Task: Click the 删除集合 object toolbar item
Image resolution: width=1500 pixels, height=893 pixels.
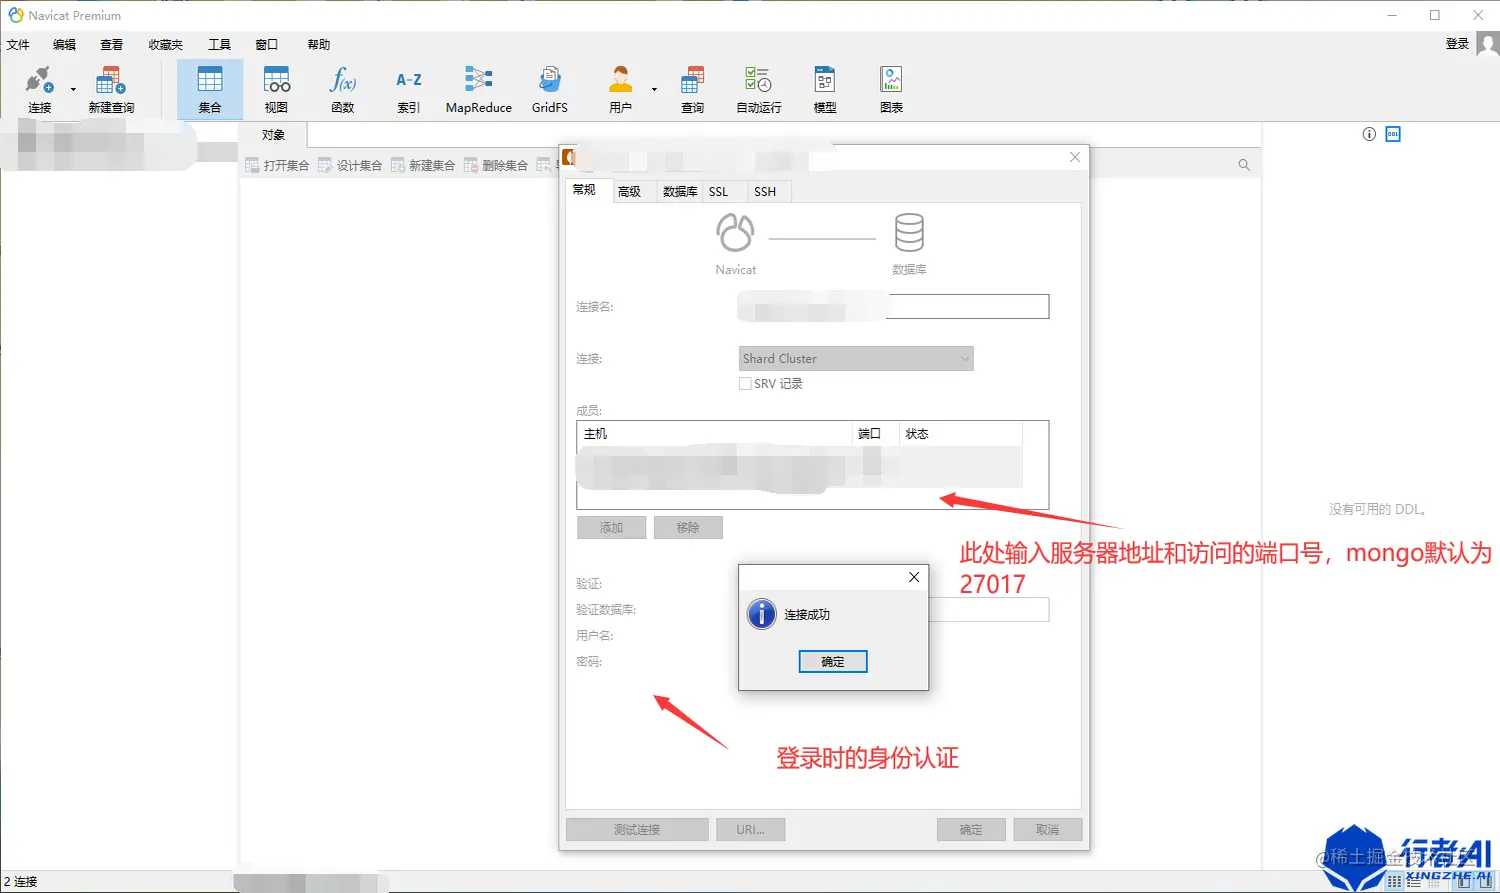Action: pyautogui.click(x=496, y=165)
